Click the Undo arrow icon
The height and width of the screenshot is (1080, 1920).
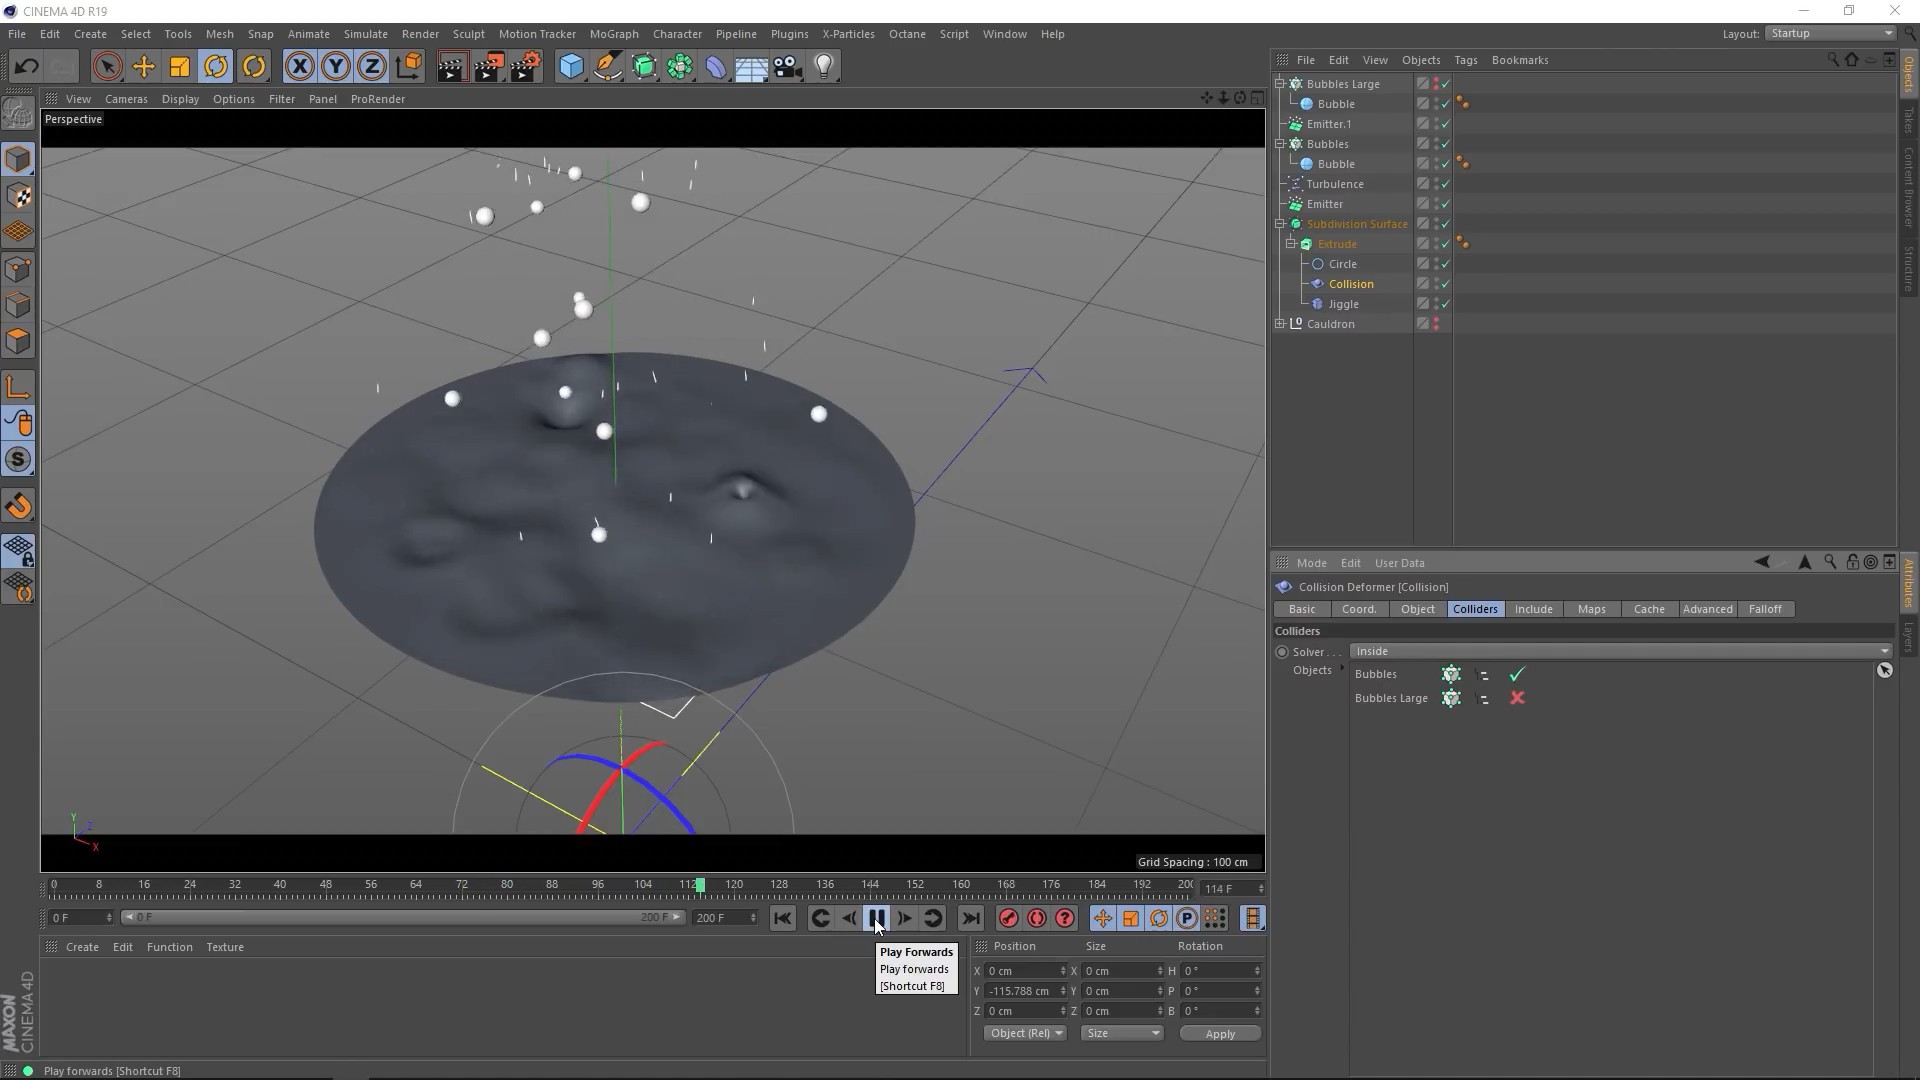26,67
